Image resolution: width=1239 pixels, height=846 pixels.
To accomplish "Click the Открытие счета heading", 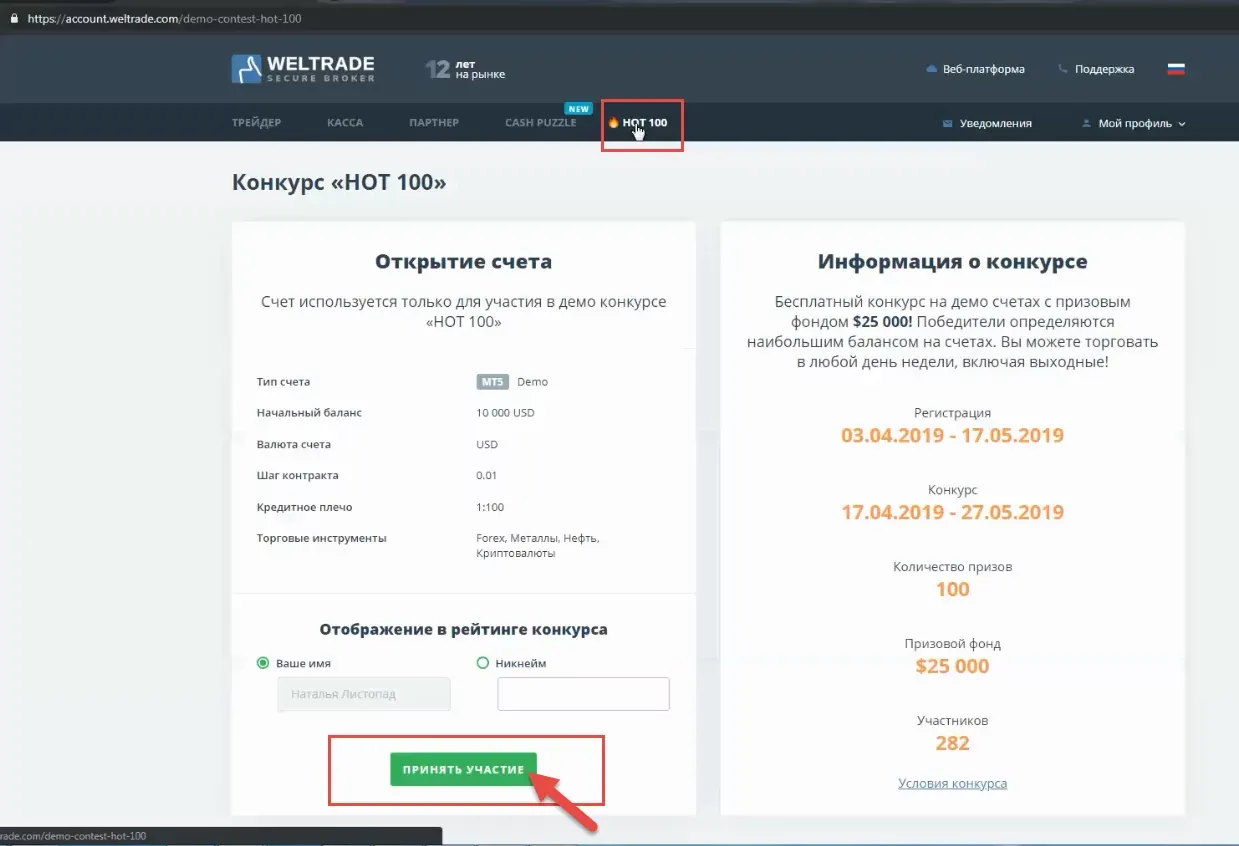I will point(463,262).
